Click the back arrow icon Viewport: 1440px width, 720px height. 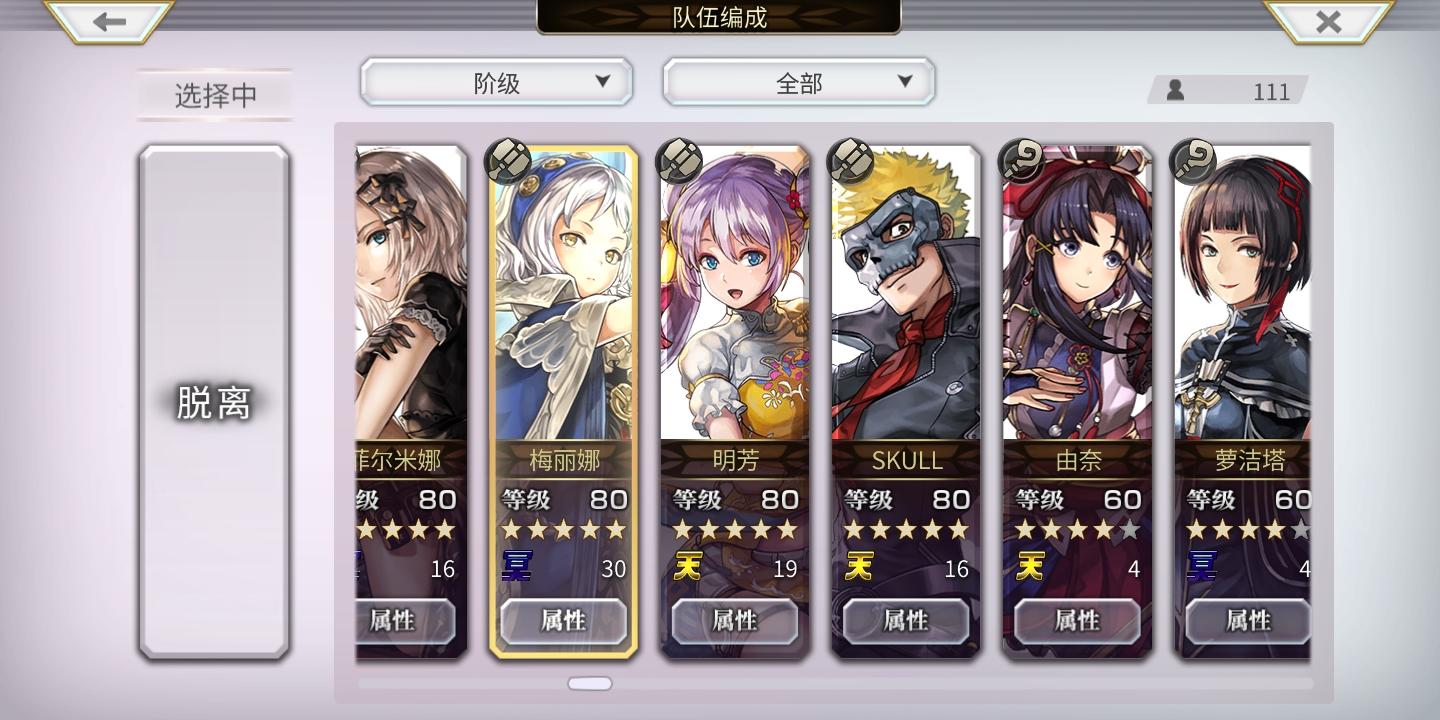pyautogui.click(x=108, y=21)
